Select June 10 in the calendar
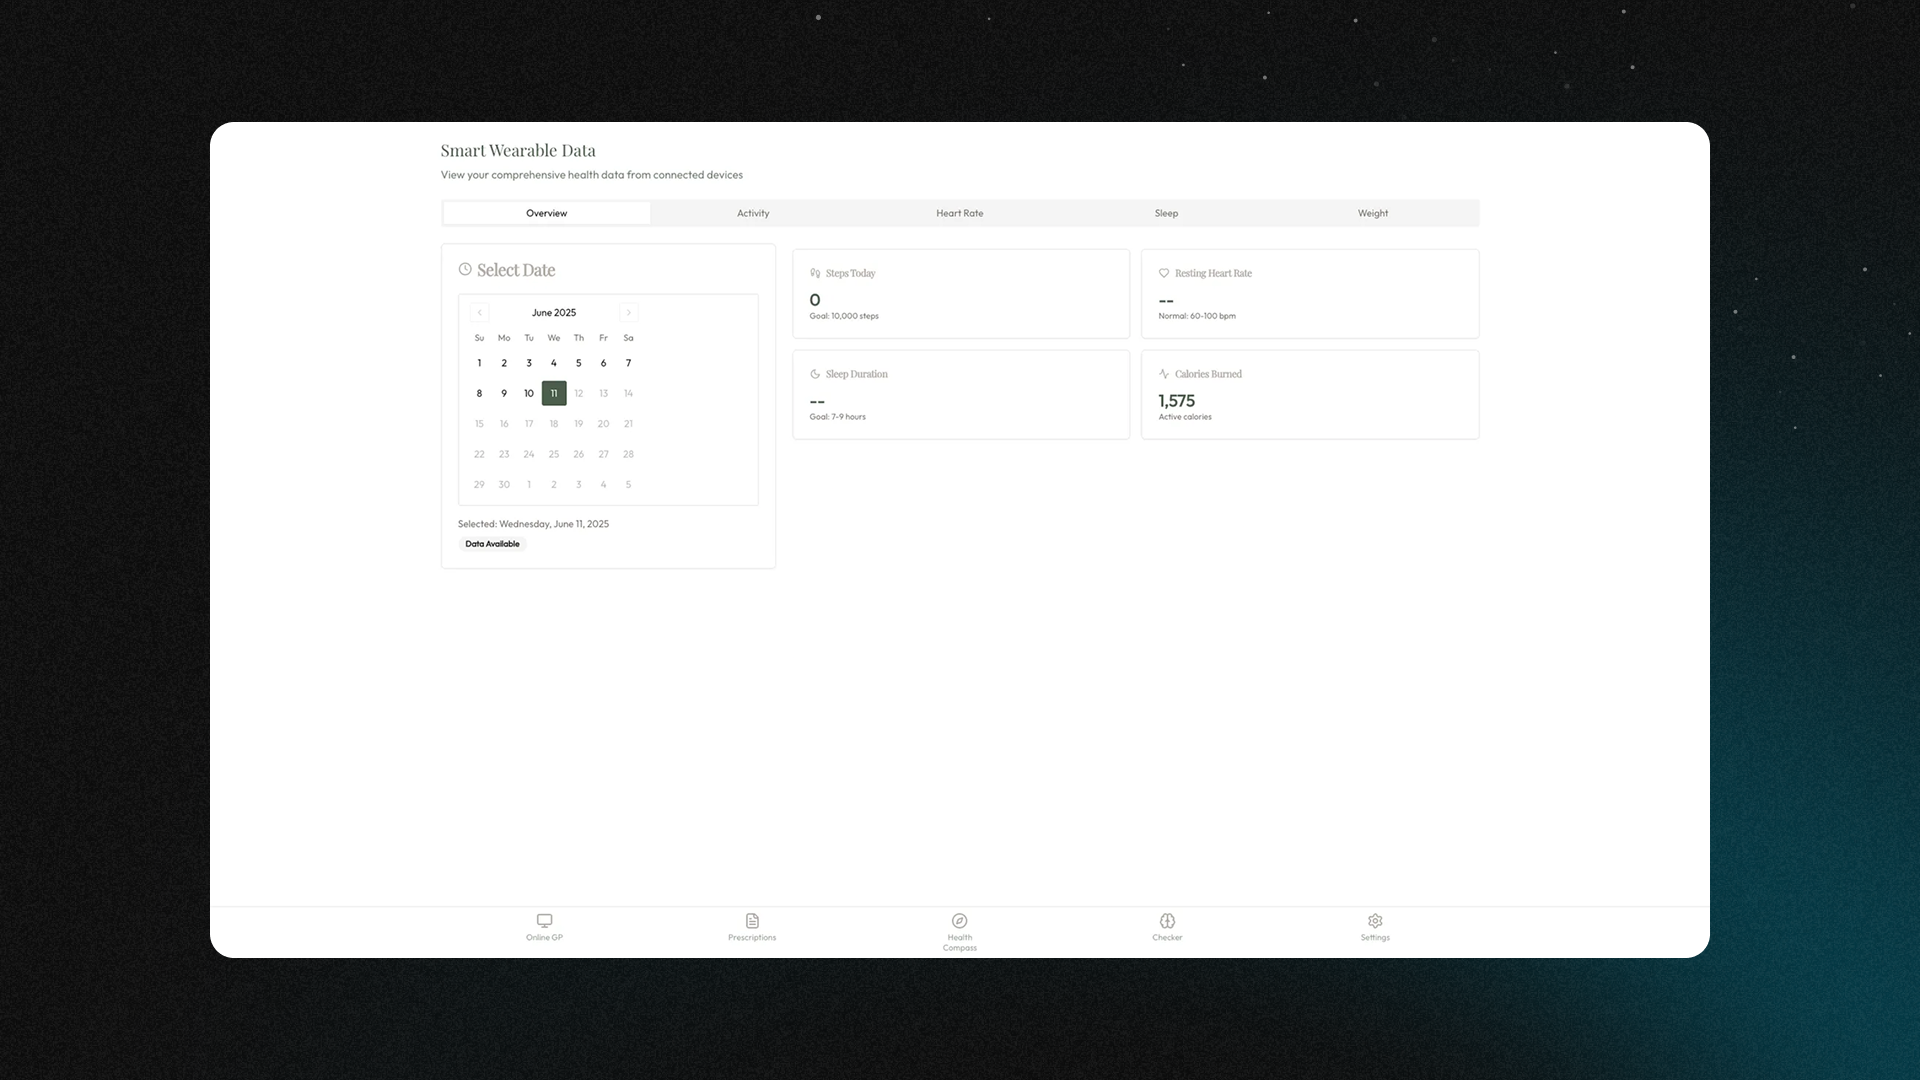The image size is (1920, 1080). (529, 393)
